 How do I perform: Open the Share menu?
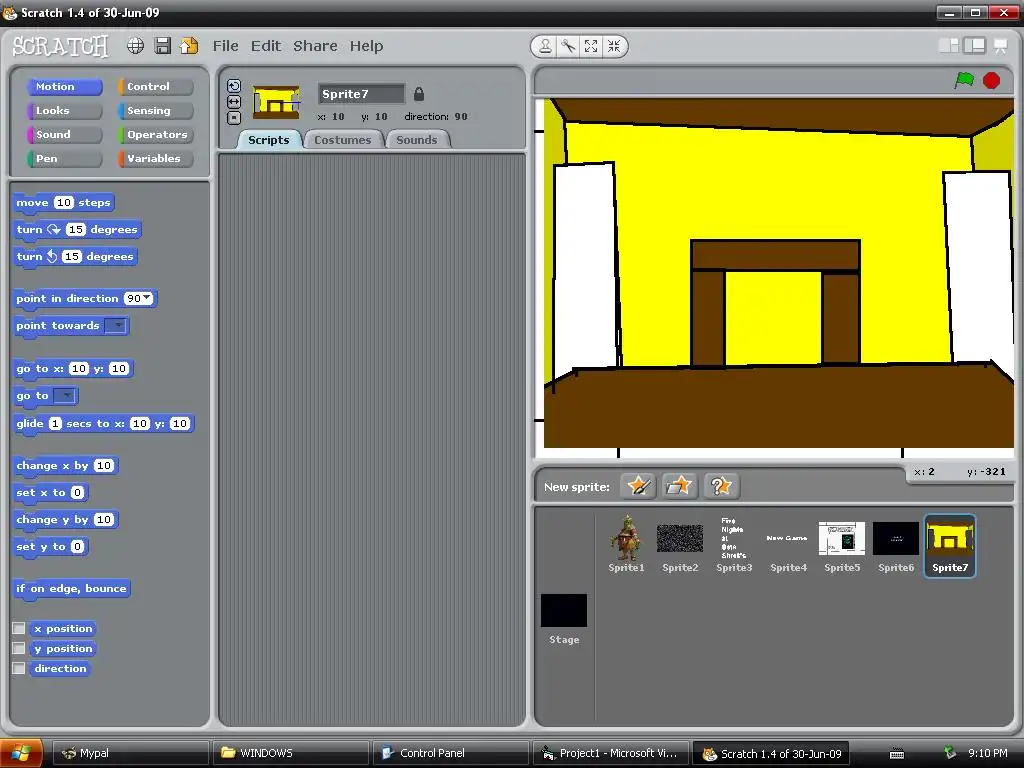click(x=315, y=46)
